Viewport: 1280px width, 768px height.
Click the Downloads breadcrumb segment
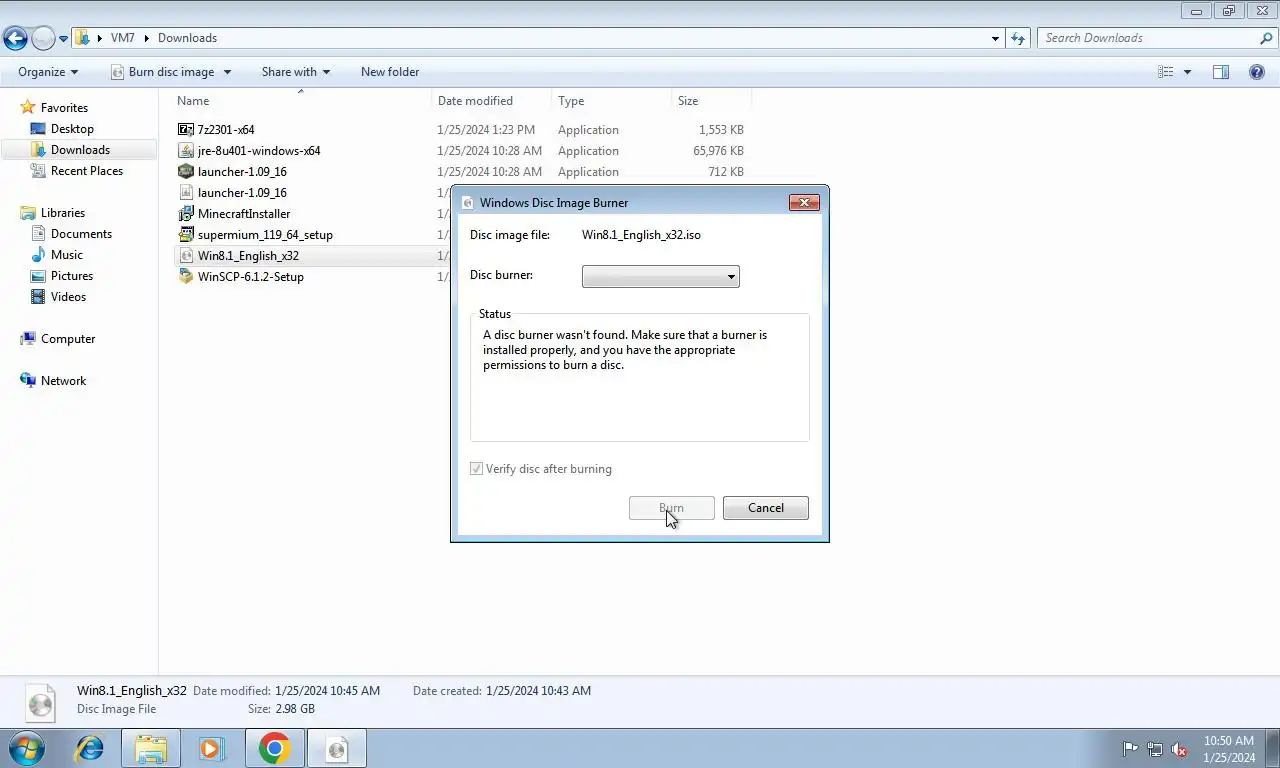pos(187,38)
